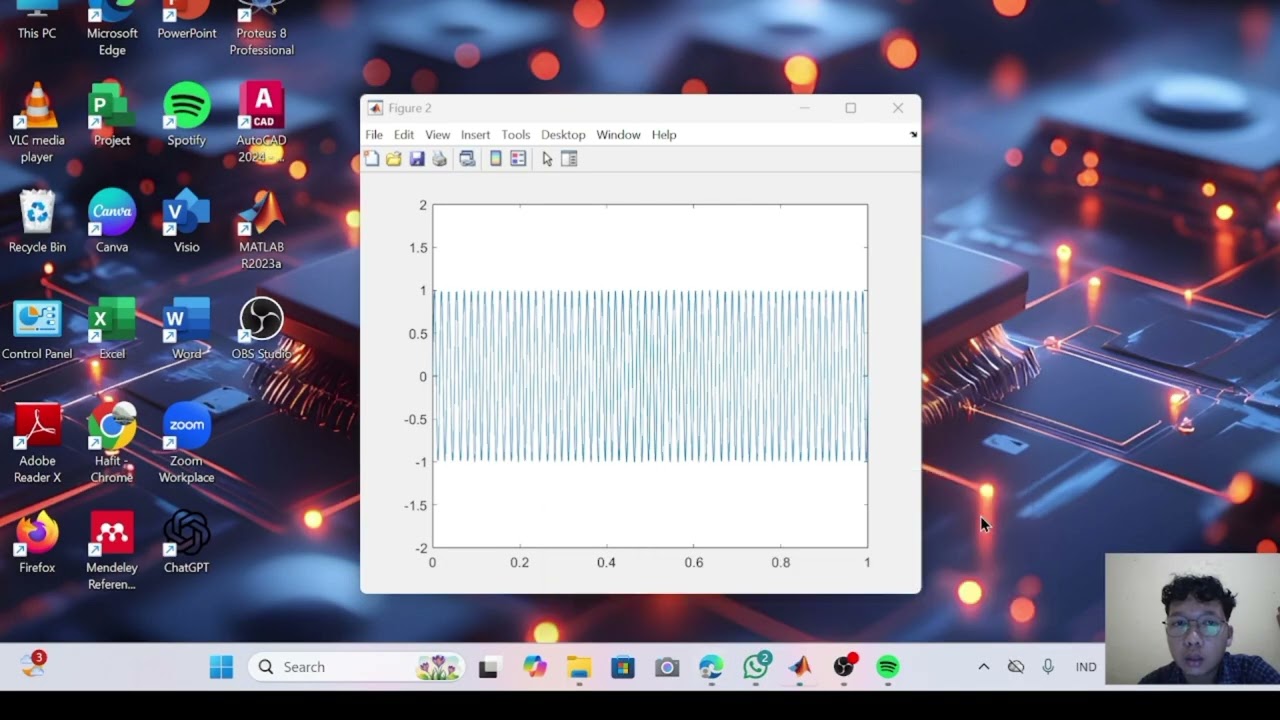1280x720 pixels.
Task: Open WhatsApp from the taskbar
Action: click(x=756, y=667)
